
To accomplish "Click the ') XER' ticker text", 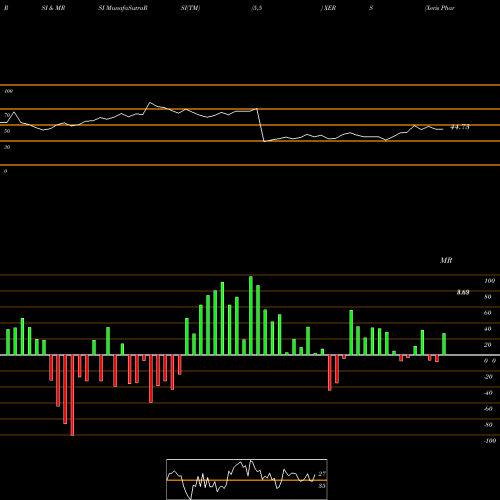I will pos(328,8).
